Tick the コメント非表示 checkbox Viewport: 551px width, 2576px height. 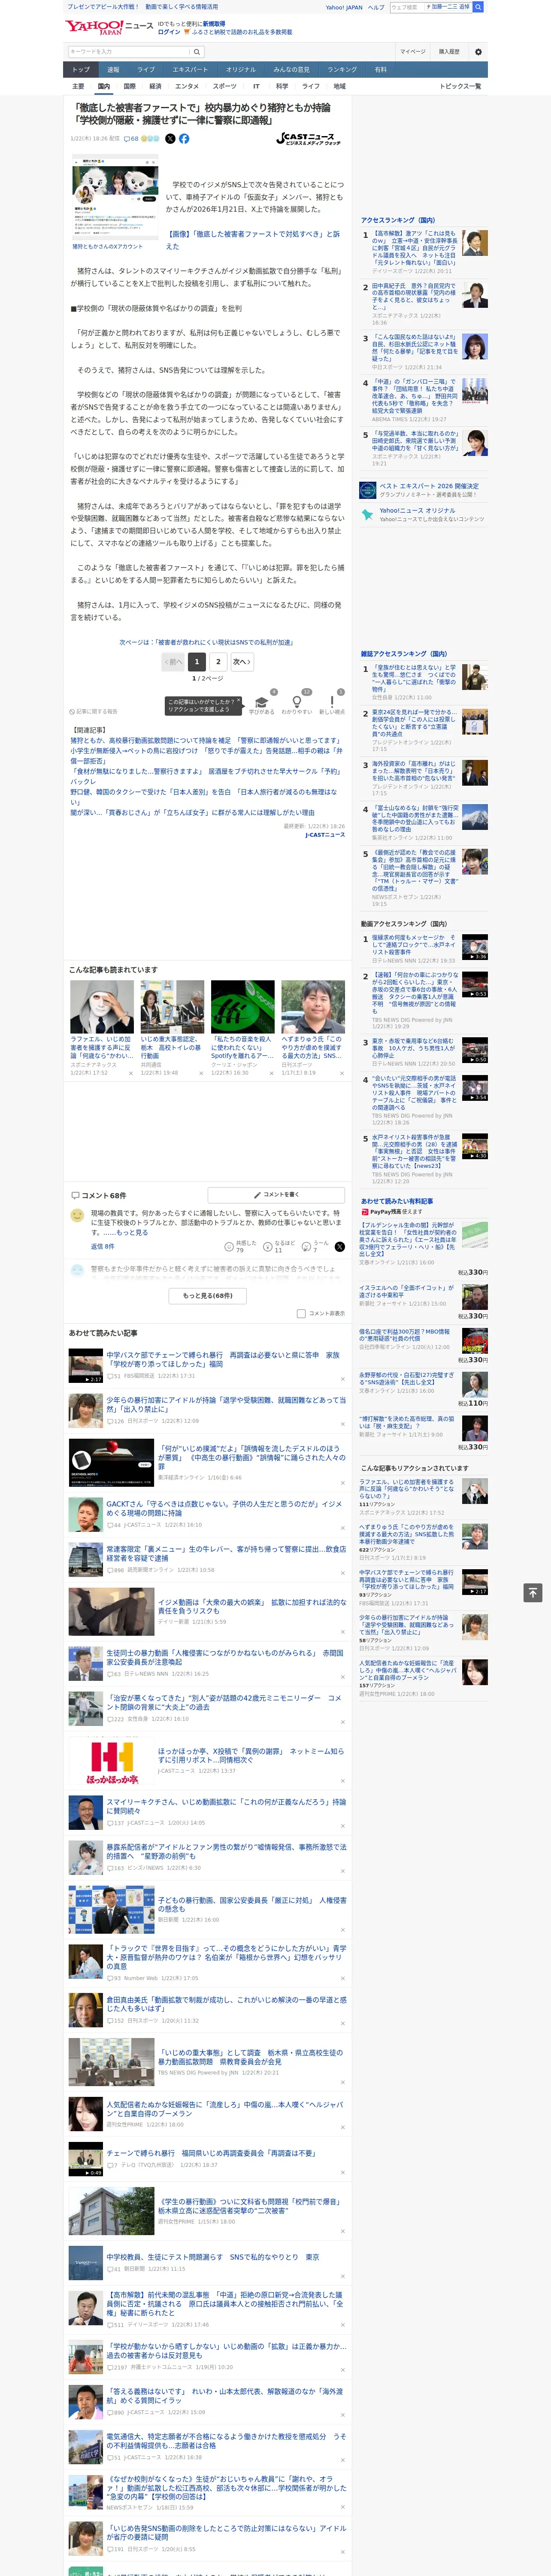(301, 1314)
